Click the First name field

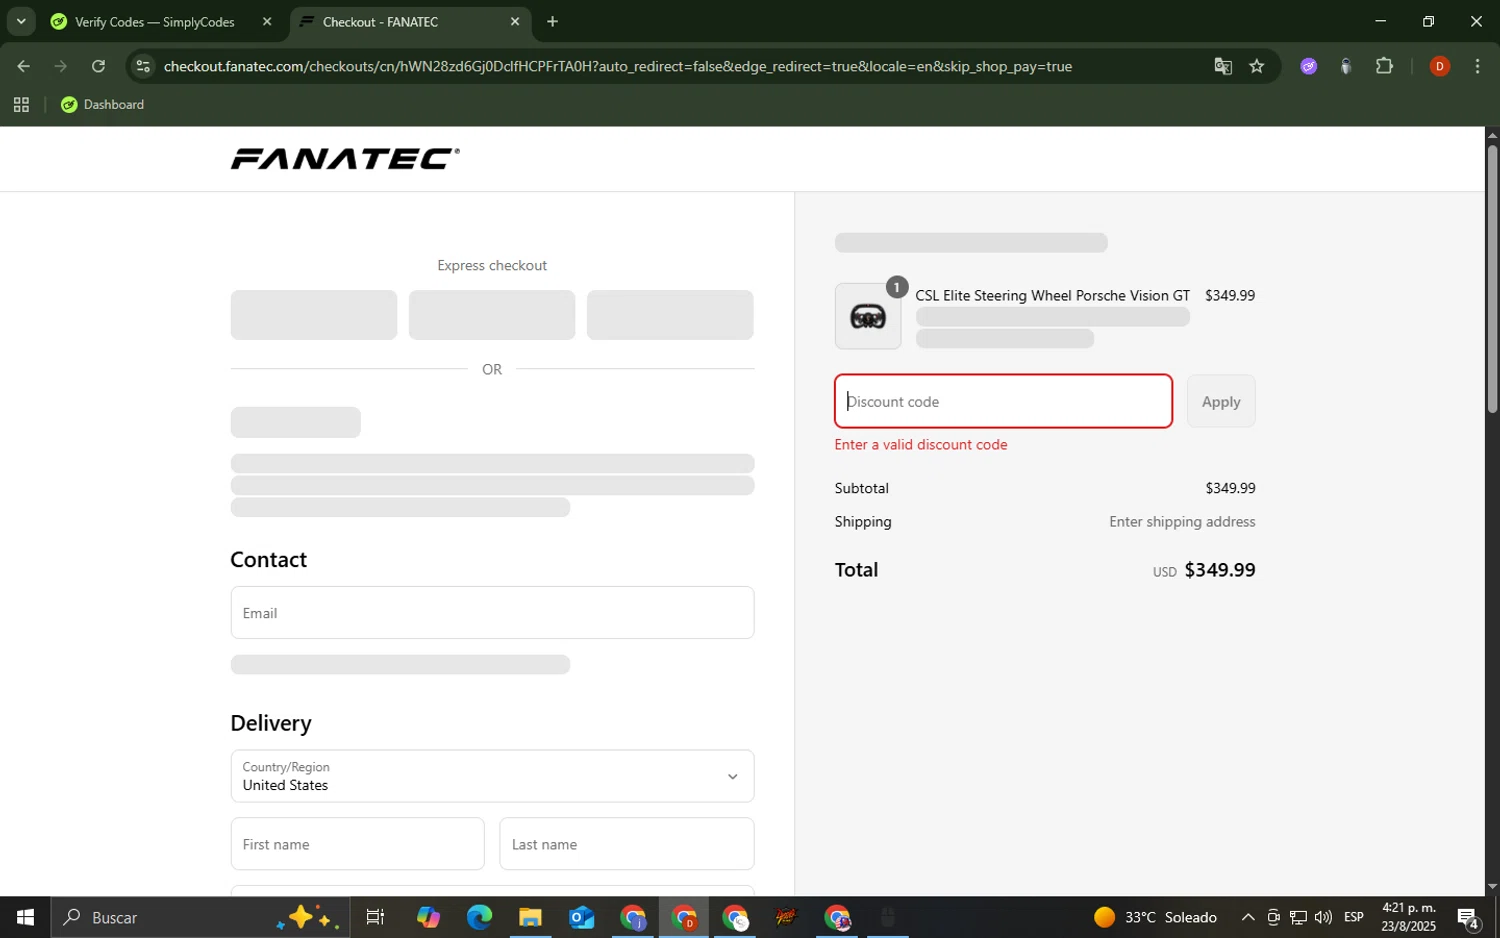coord(357,844)
